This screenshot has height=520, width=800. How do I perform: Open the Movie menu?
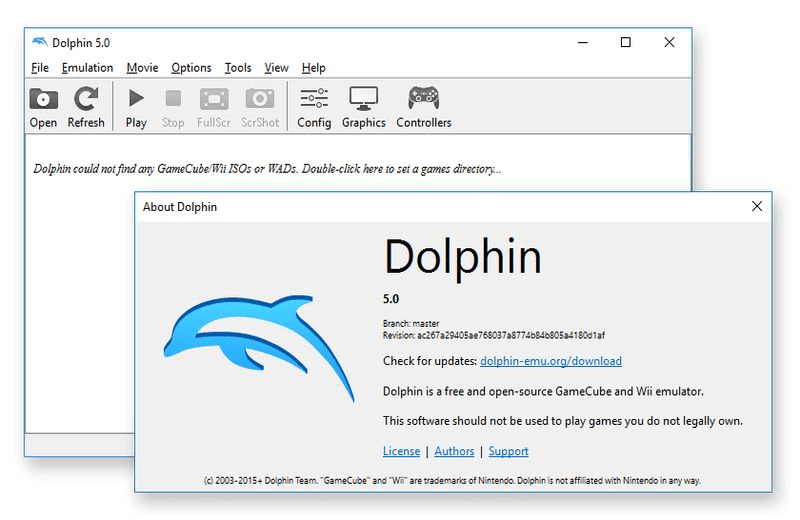point(142,67)
